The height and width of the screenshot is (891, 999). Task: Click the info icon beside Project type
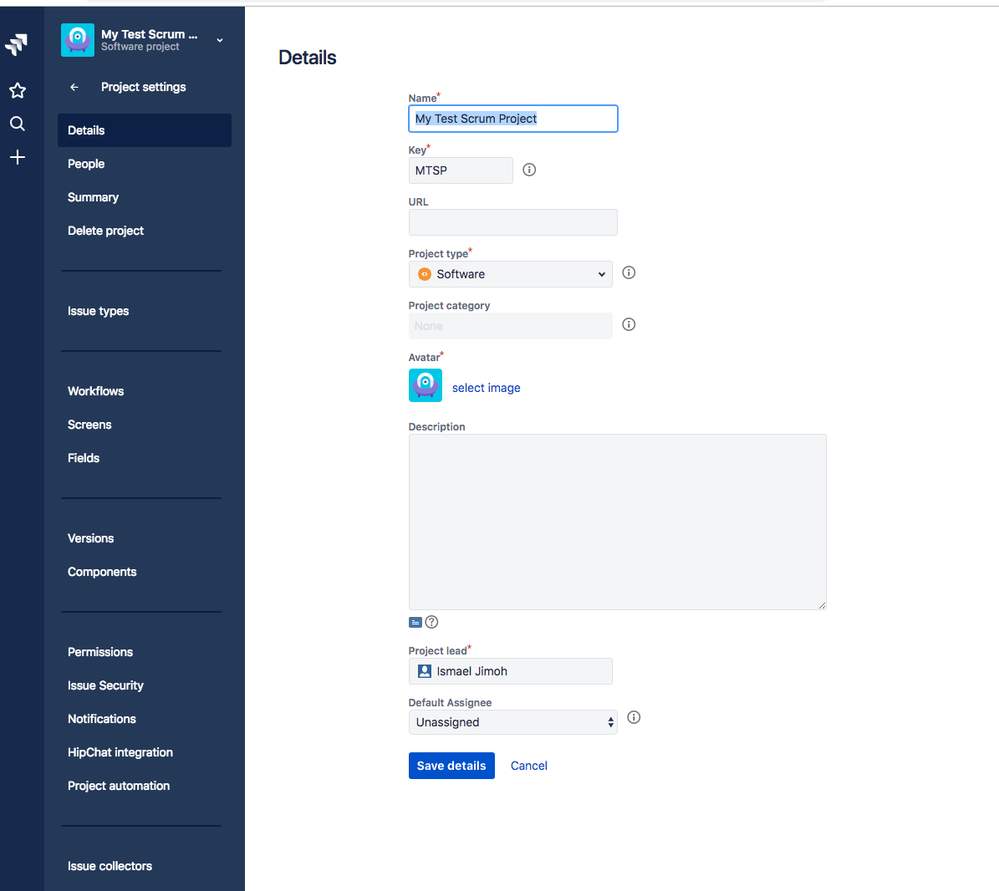(628, 272)
